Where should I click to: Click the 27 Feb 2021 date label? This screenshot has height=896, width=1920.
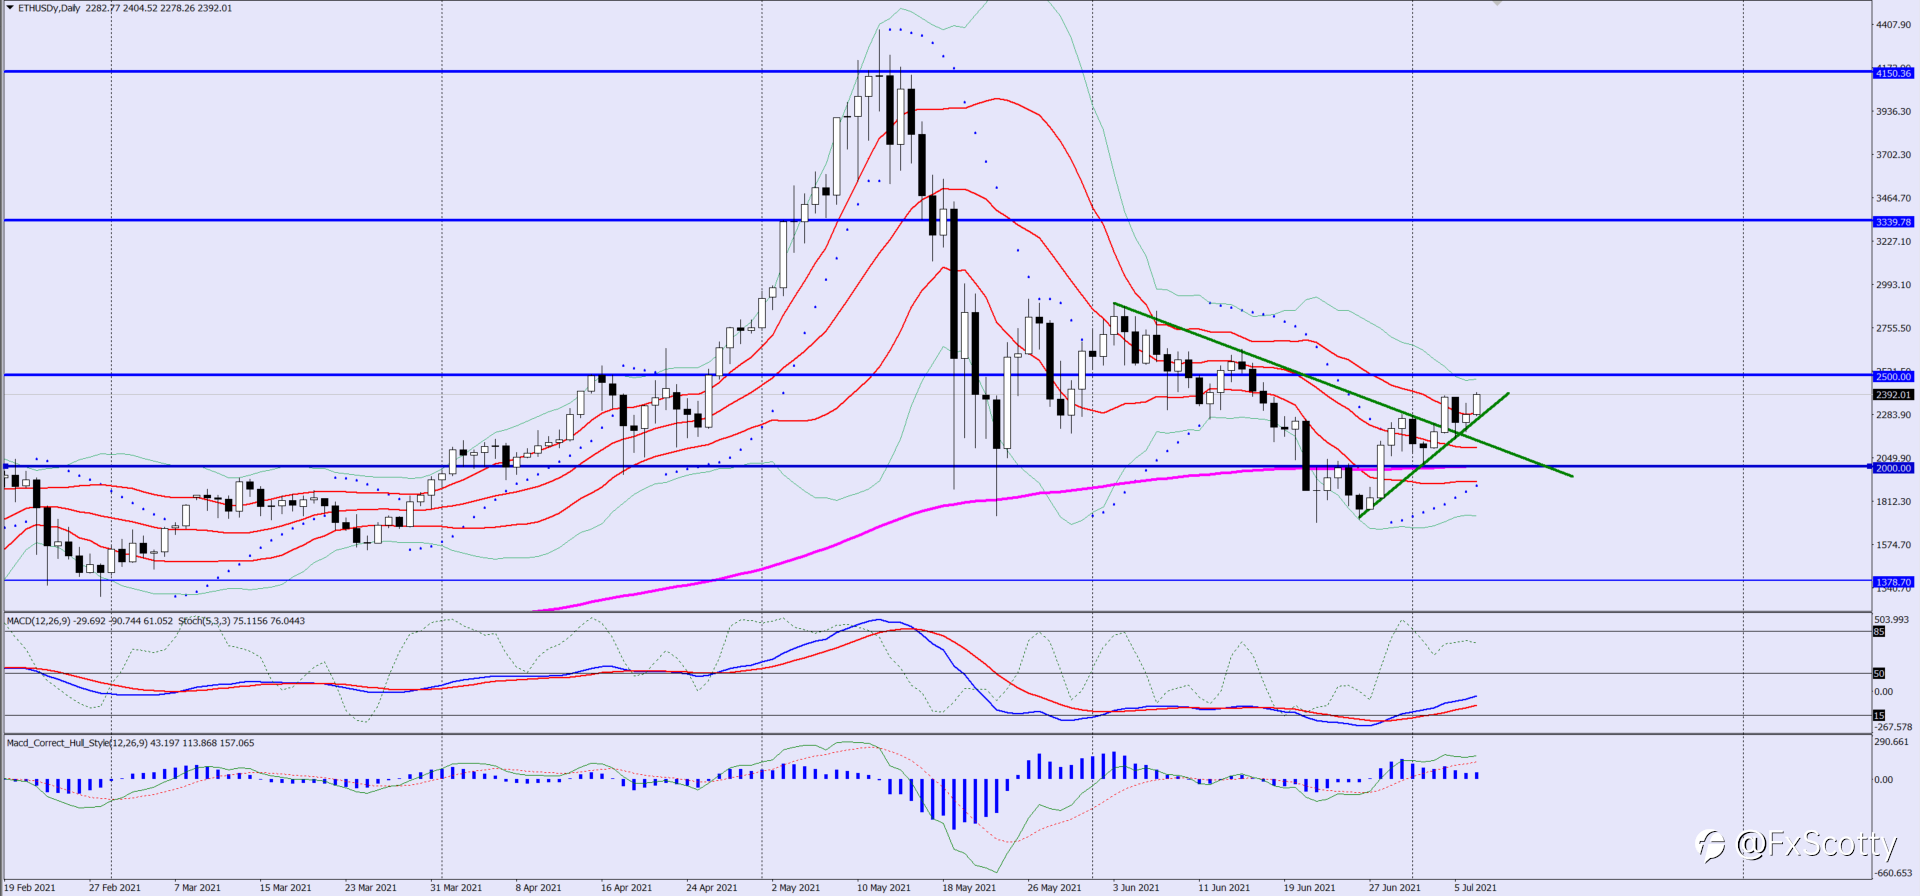pyautogui.click(x=115, y=888)
